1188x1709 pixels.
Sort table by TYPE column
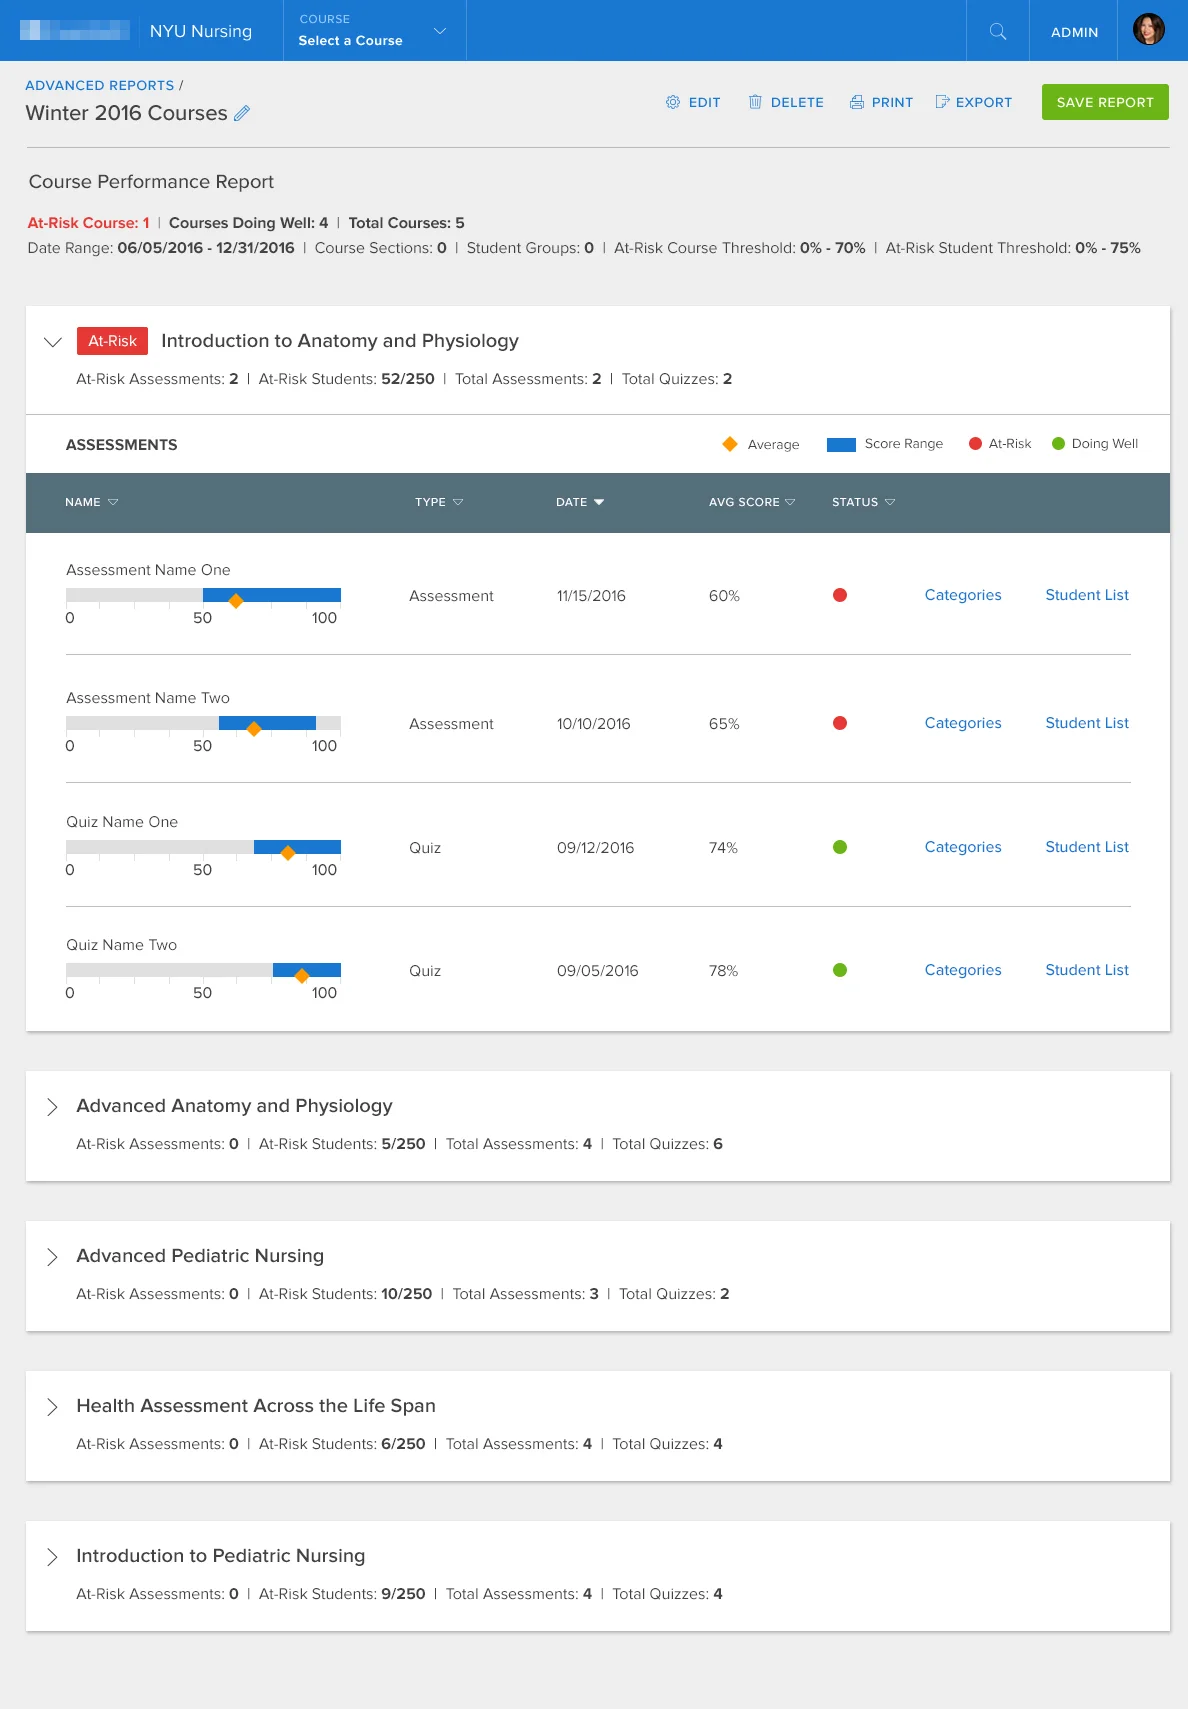(439, 502)
